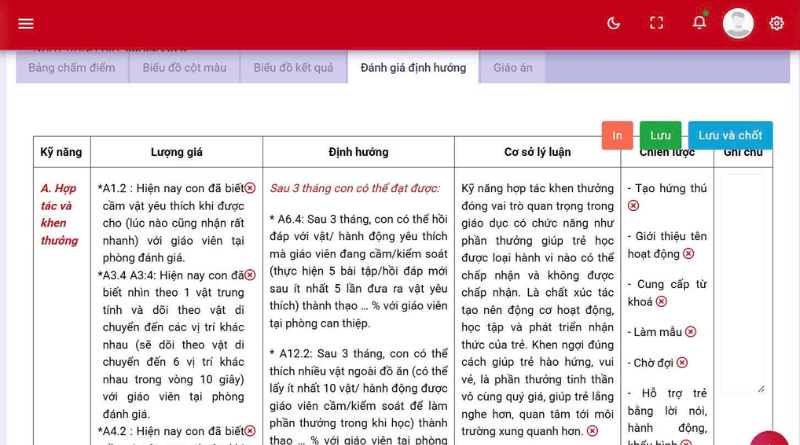
Task: Open settings gear icon
Action: click(777, 23)
